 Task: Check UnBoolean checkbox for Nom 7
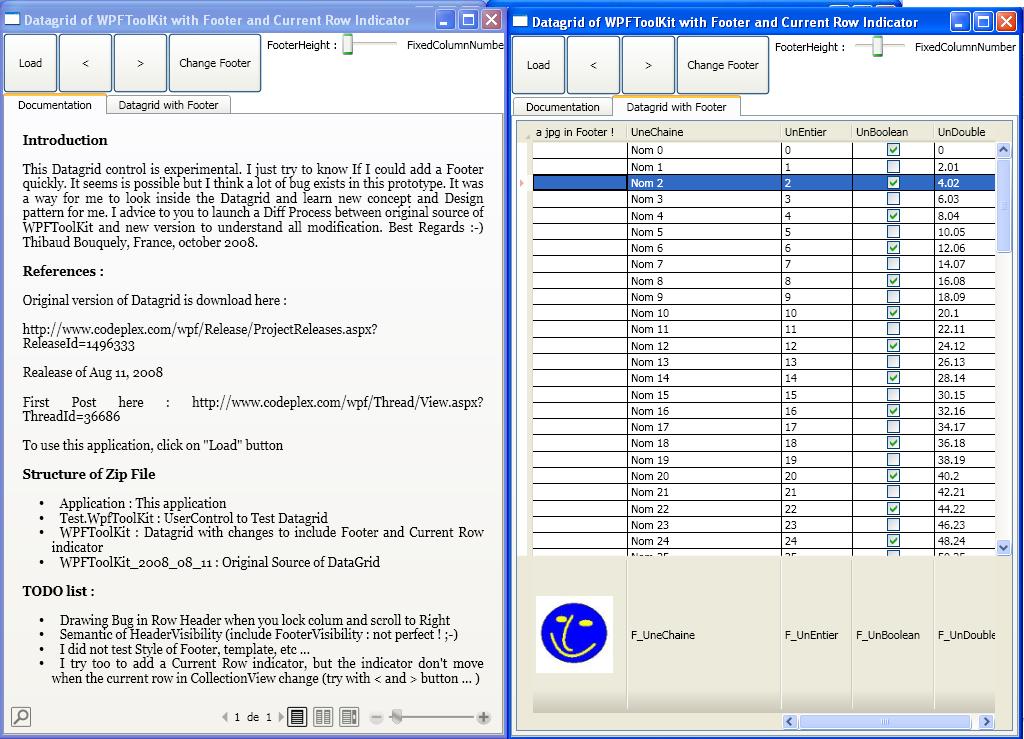pos(893,264)
